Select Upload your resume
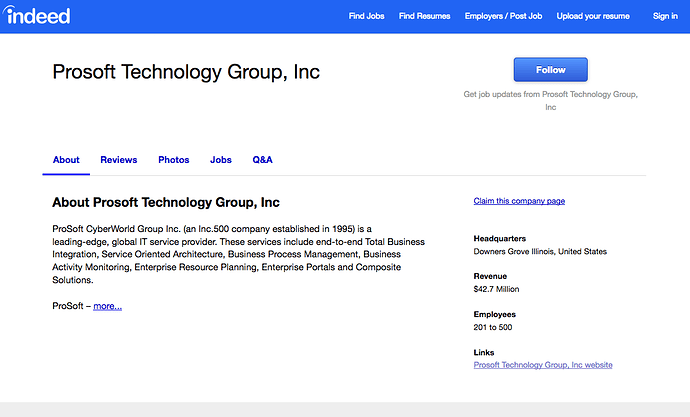Screen dimensions: 690x417 [593, 16]
